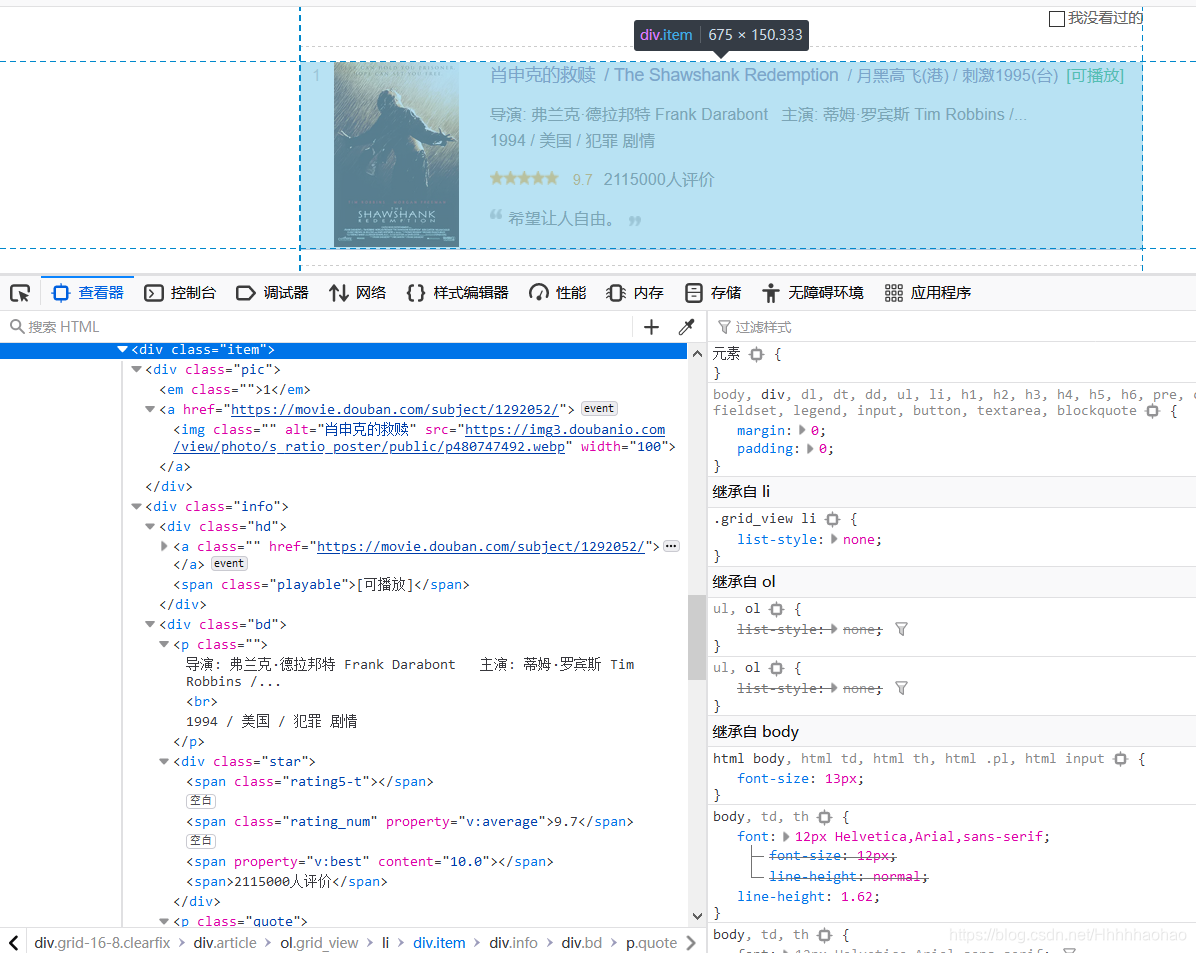
Task: Select the eyedropper color picker tool
Action: click(686, 327)
